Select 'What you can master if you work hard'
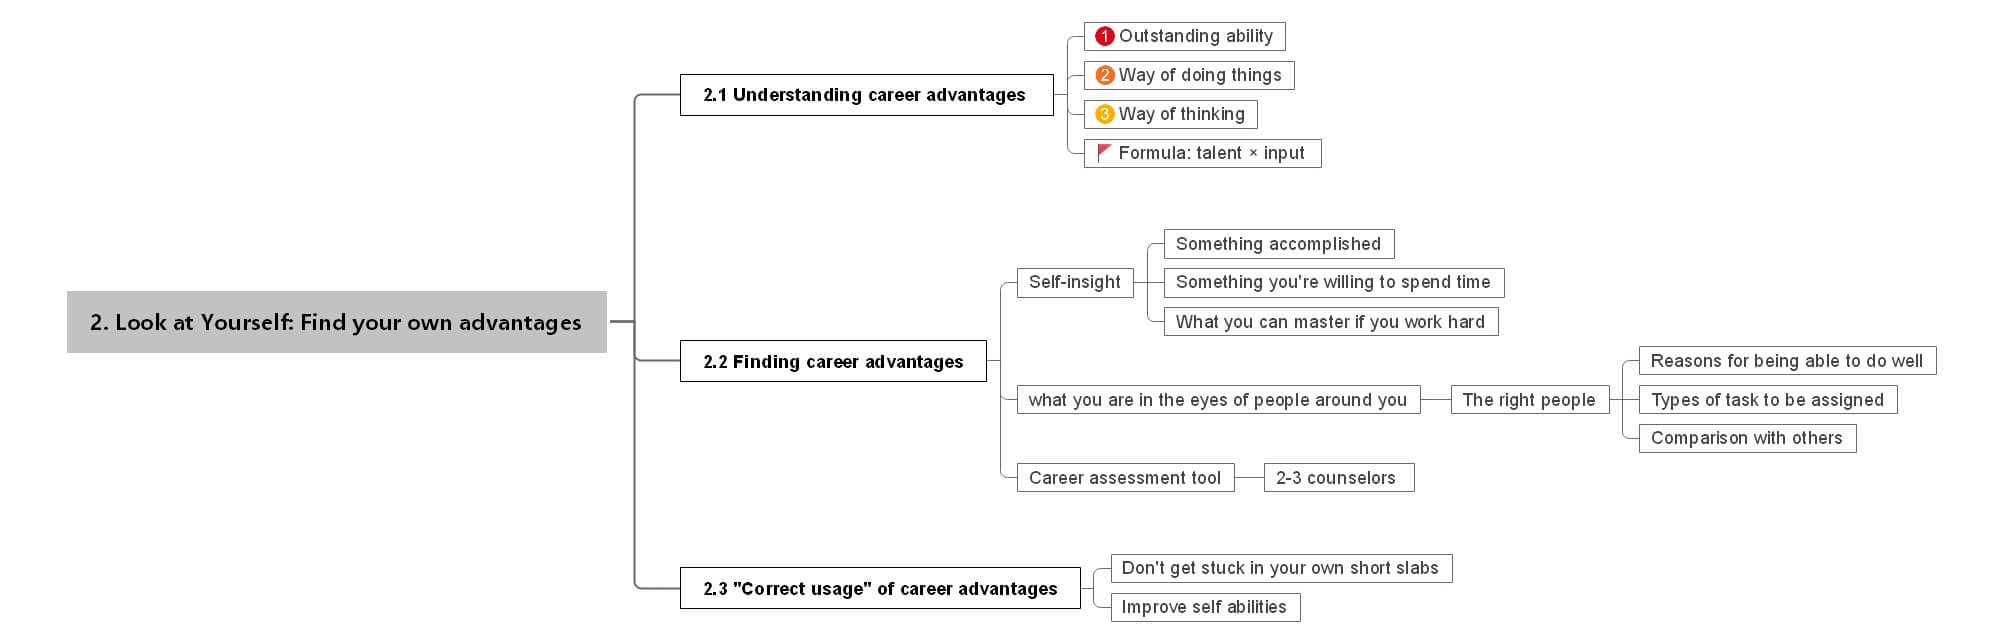2000x642 pixels. (1330, 322)
